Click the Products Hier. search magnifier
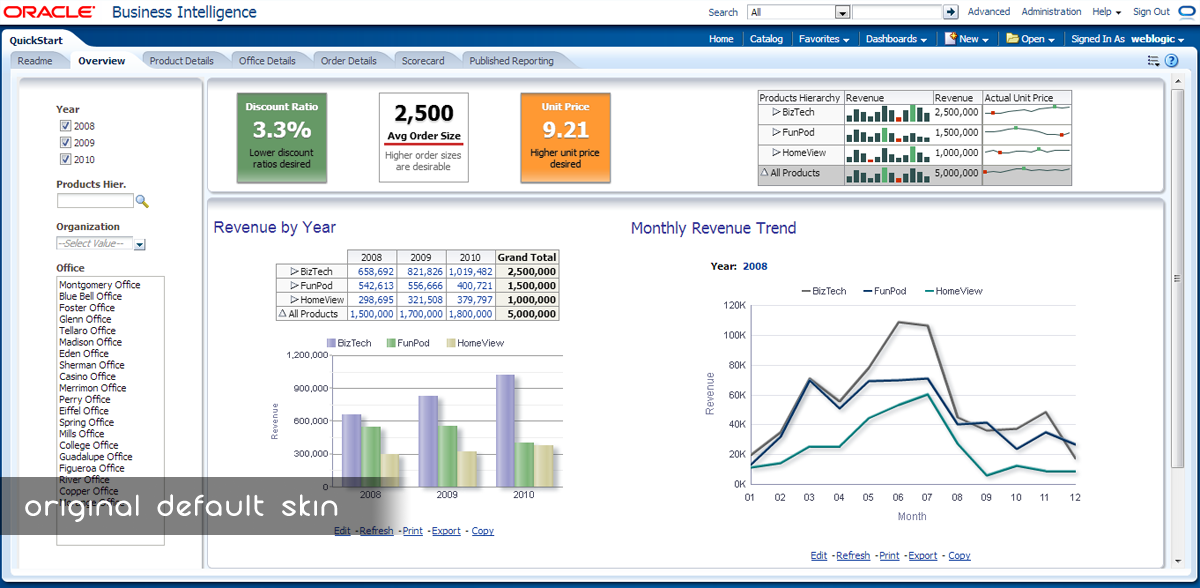Screen dimensions: 1200x588 [142, 201]
